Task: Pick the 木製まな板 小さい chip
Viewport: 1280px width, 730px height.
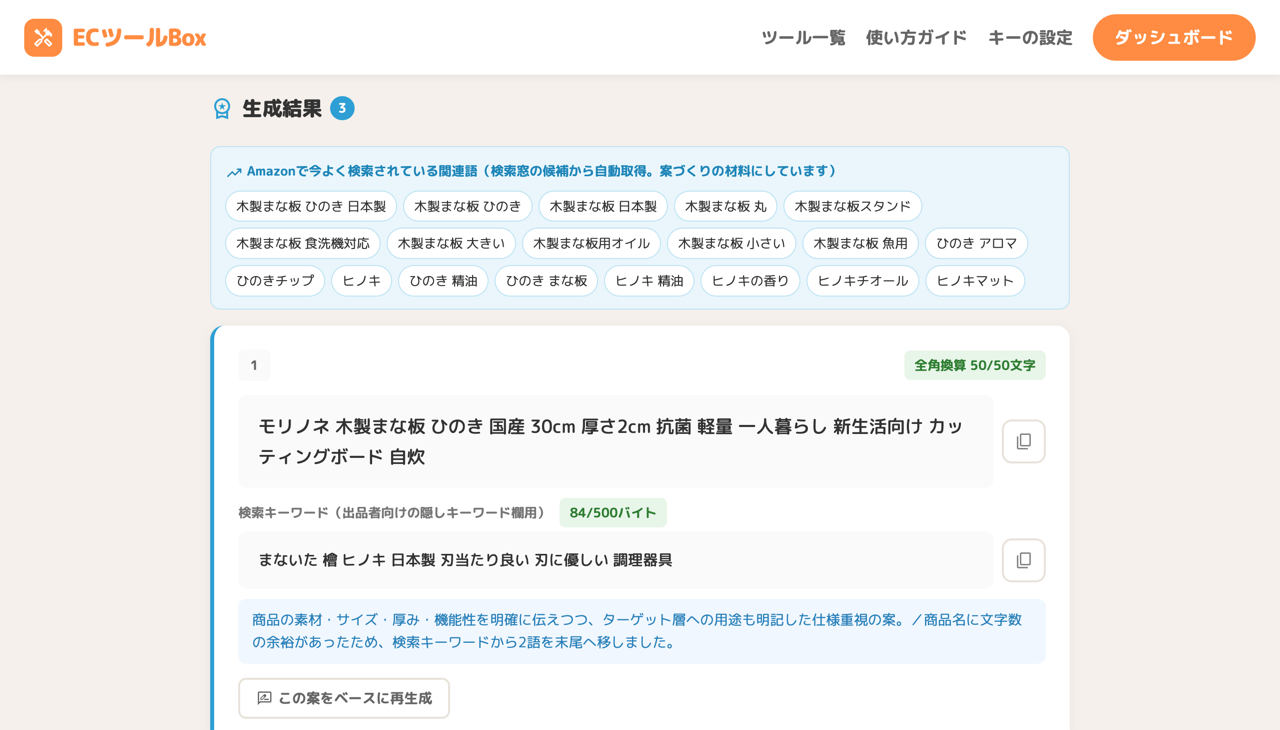Action: [x=732, y=243]
